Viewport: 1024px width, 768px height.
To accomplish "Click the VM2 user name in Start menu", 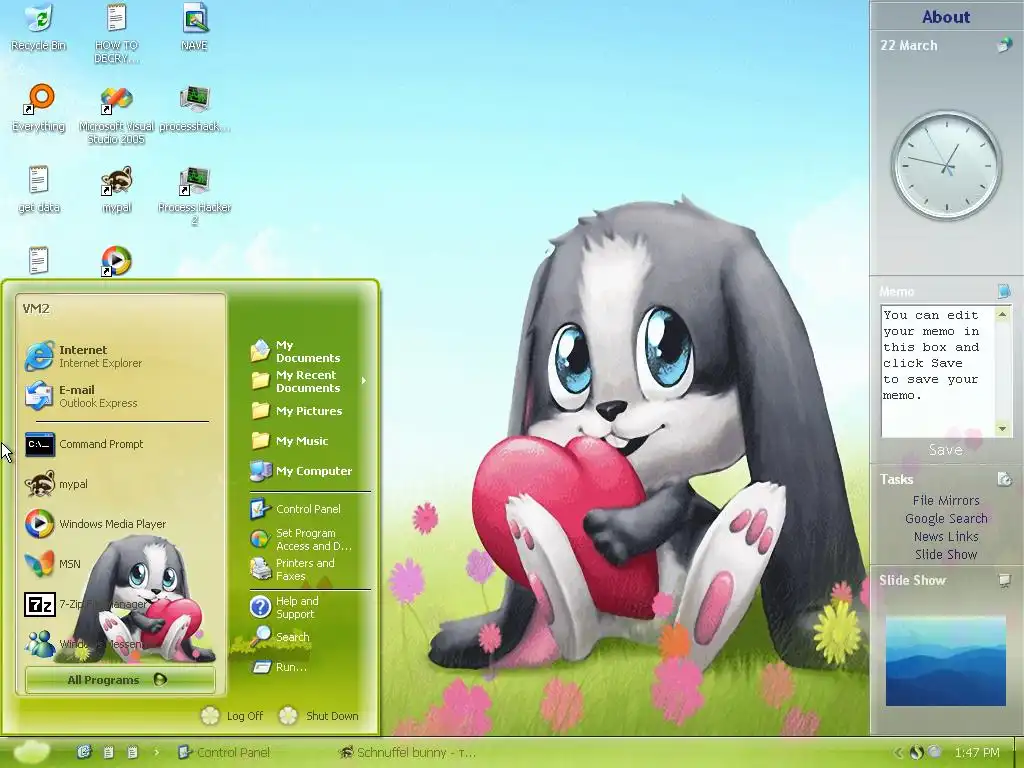I will tap(37, 309).
